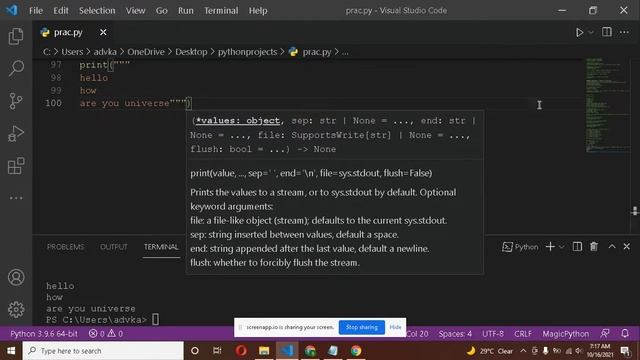Select Python 3.9.6 64-bit interpreter in status bar
The height and width of the screenshot is (360, 640).
click(44, 334)
